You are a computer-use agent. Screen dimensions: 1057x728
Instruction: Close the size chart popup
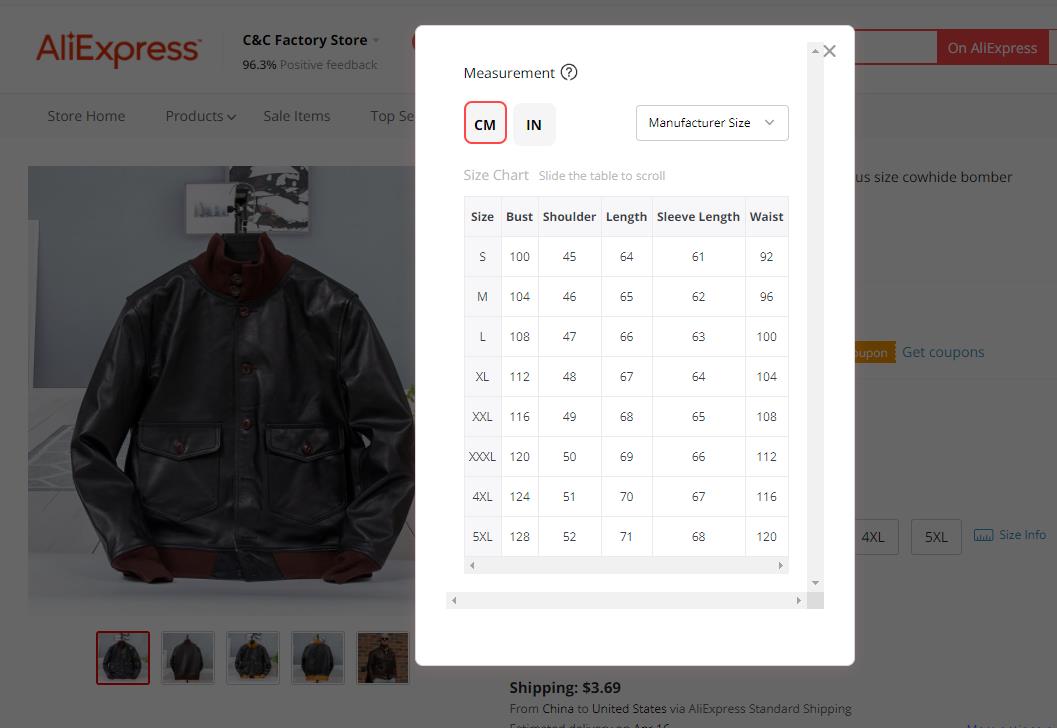tap(830, 51)
